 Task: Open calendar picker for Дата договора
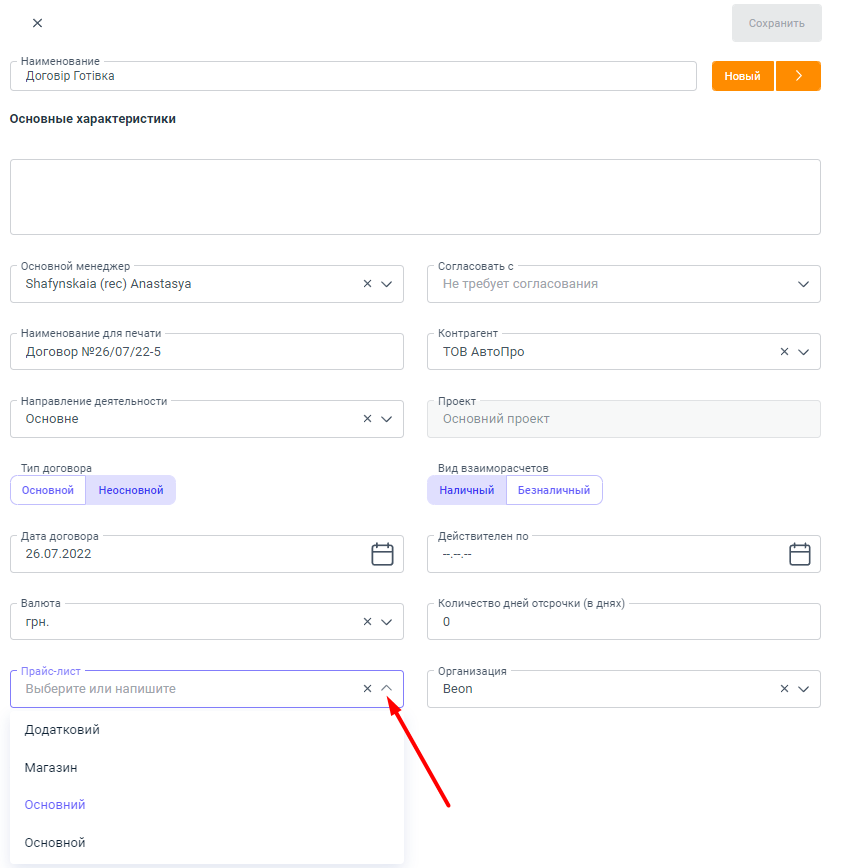pyautogui.click(x=382, y=554)
